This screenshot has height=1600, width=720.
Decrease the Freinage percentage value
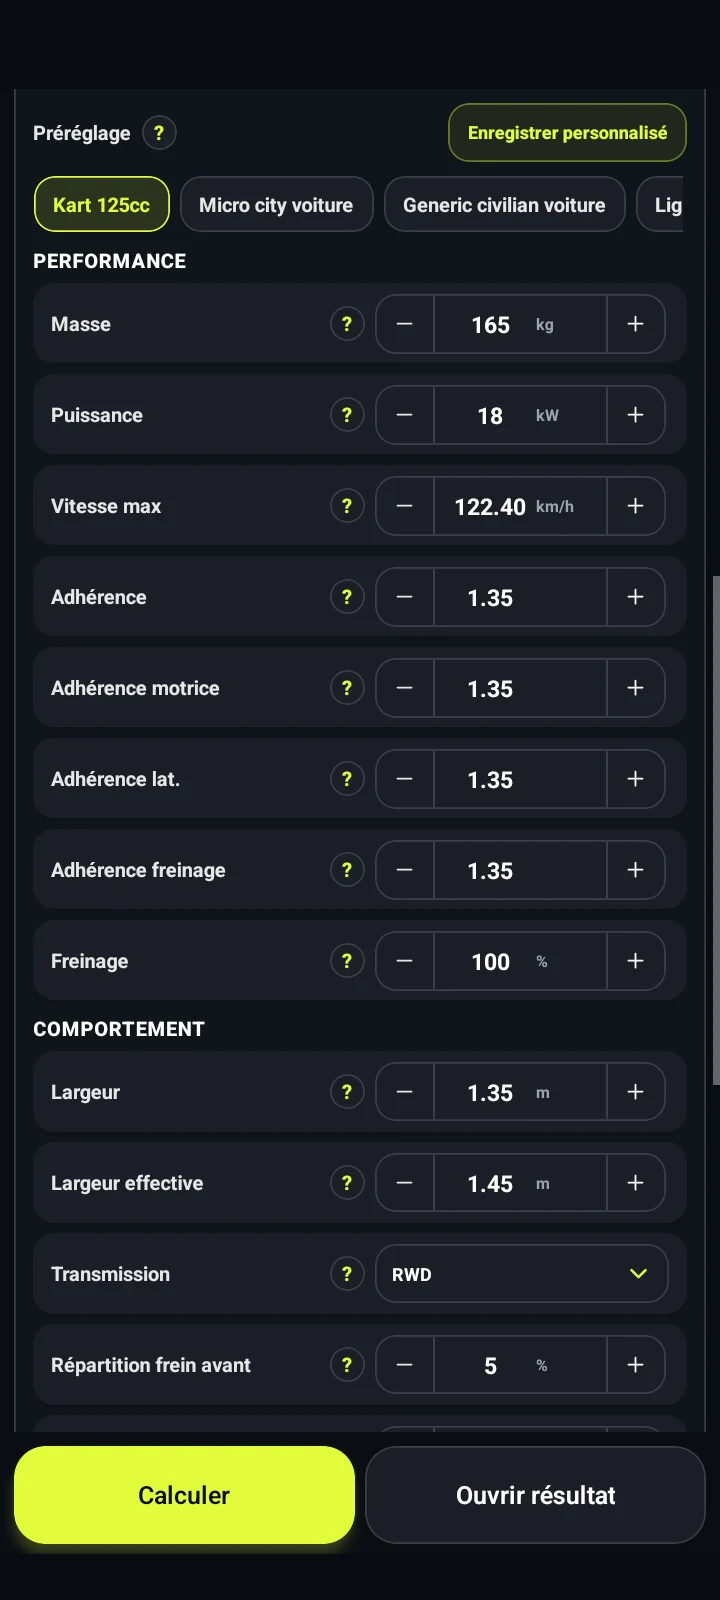pos(405,961)
